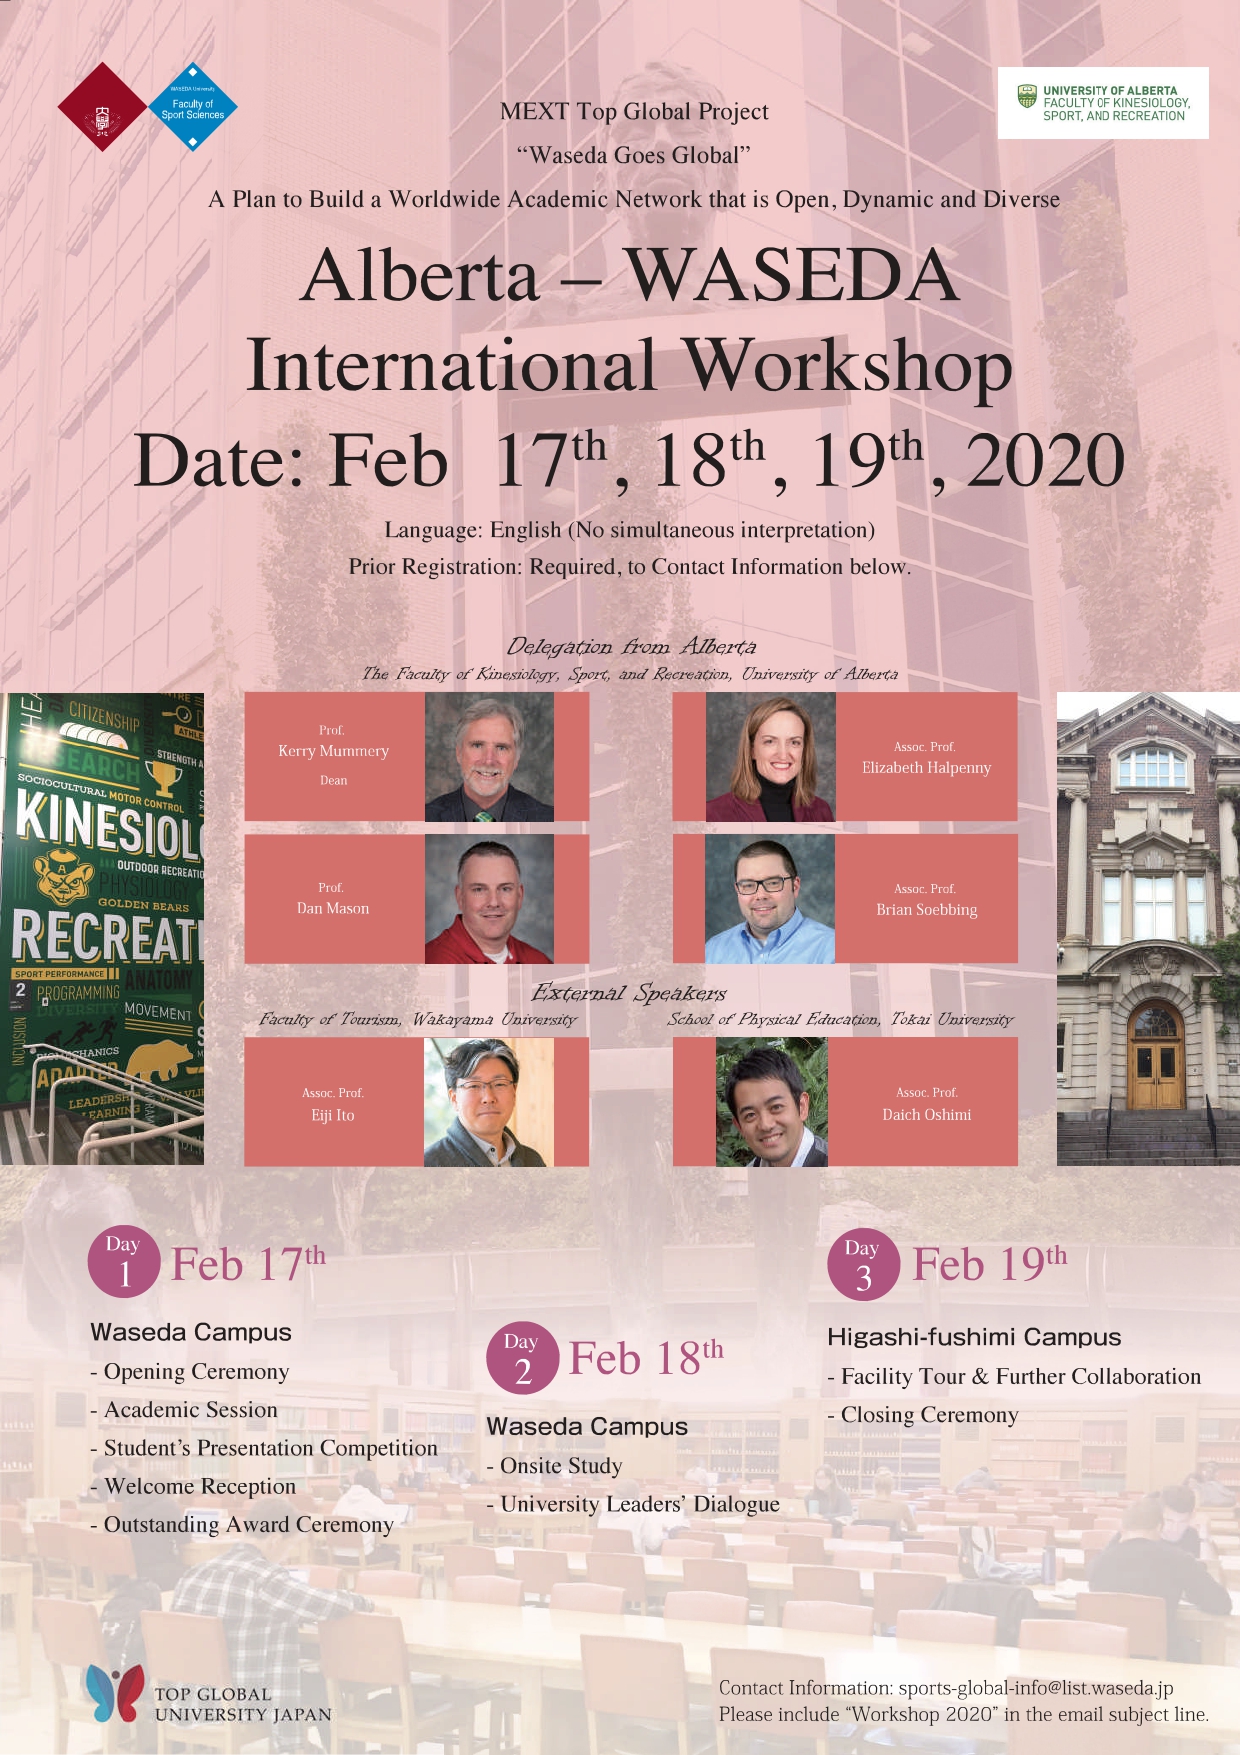Image resolution: width=1240 pixels, height=1755 pixels.
Task: Click the 'Closing Ceremony' item
Action: click(x=923, y=1415)
